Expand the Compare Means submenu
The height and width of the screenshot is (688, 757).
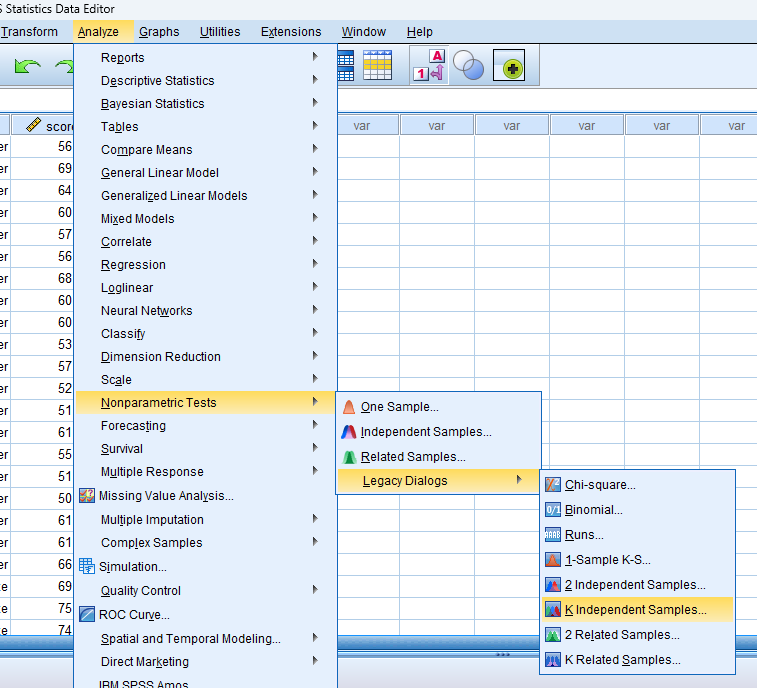(146, 150)
